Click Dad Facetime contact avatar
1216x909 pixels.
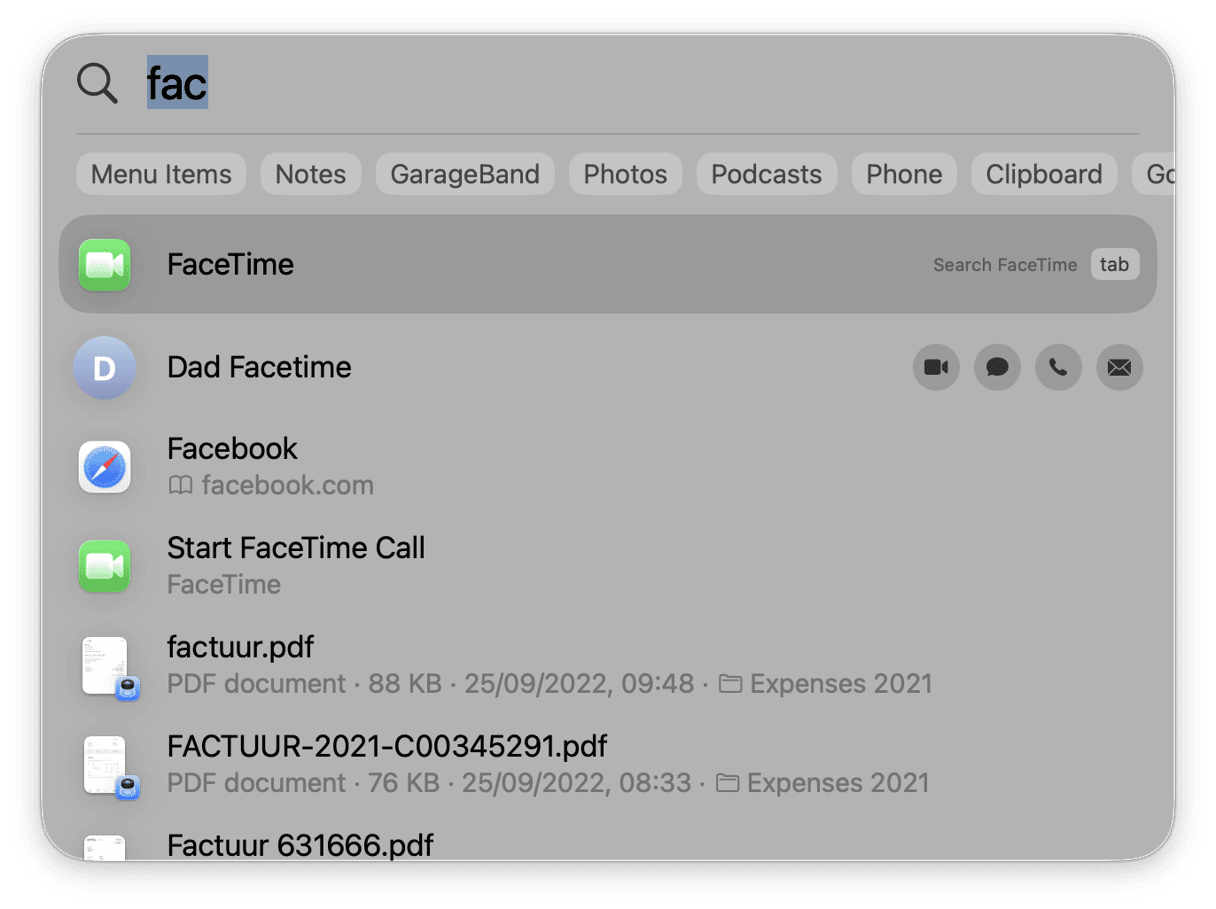pyautogui.click(x=105, y=368)
